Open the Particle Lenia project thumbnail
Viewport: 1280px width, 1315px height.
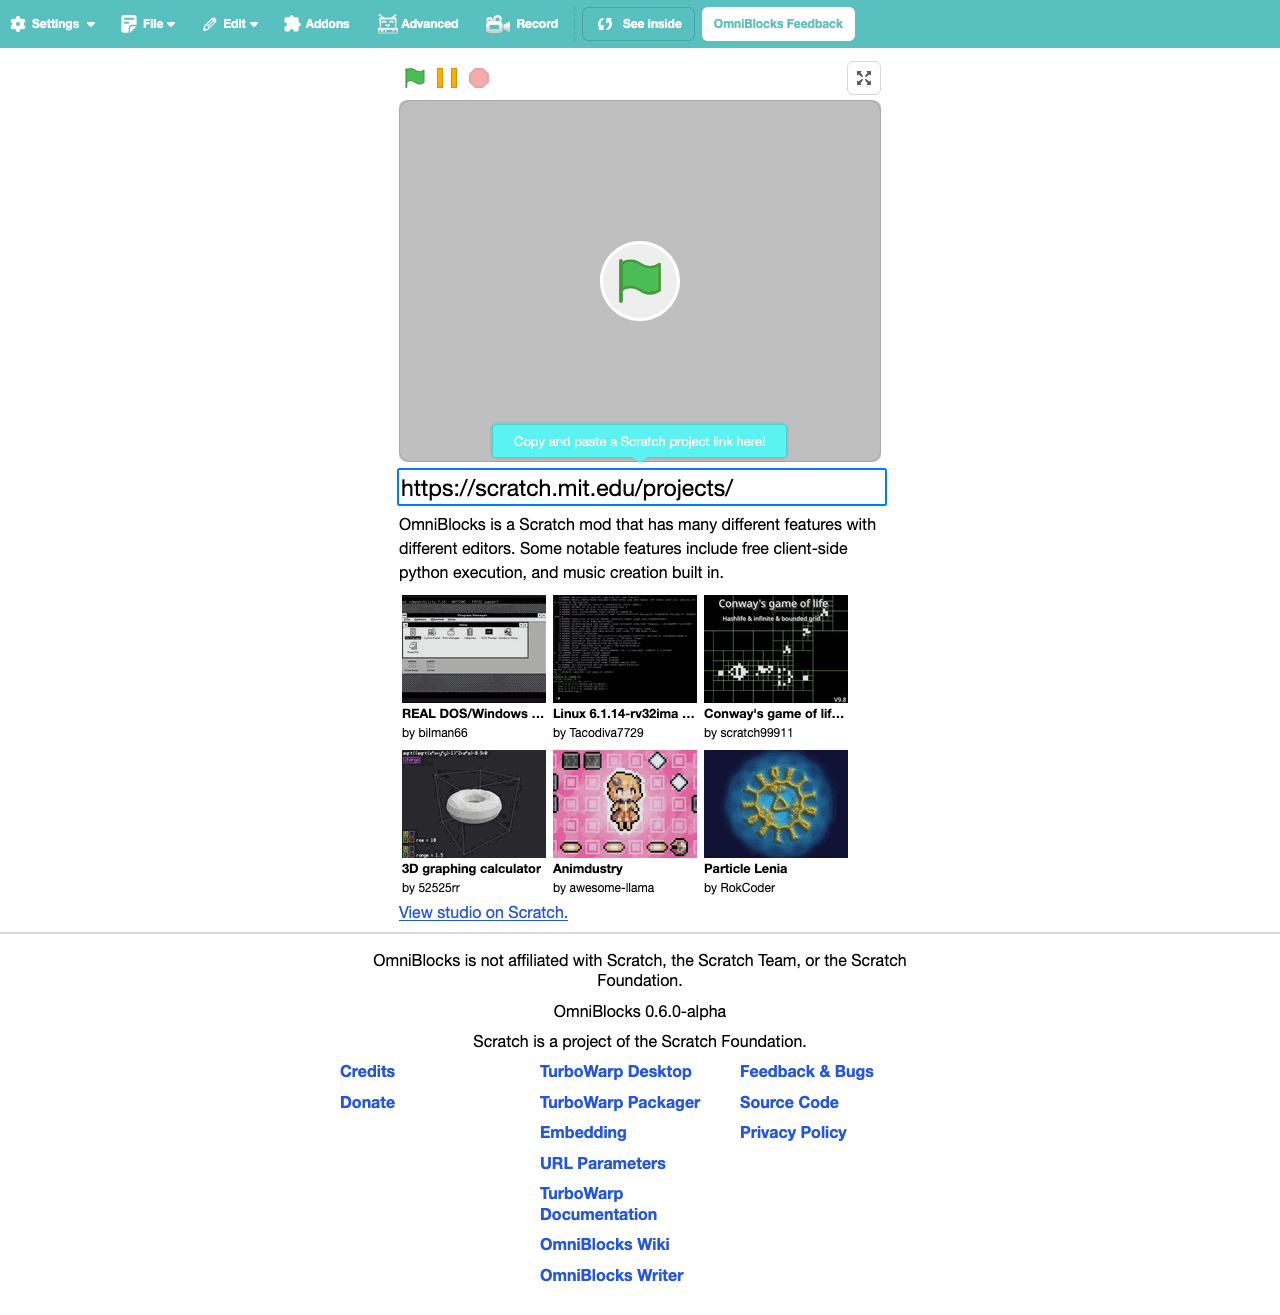tap(776, 804)
